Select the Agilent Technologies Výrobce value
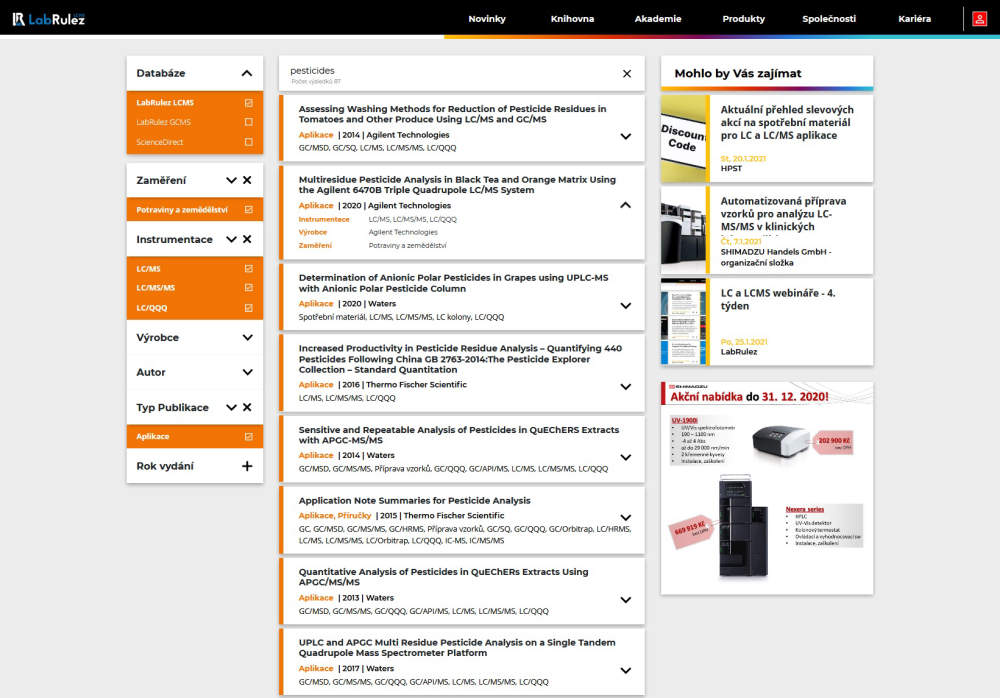 [x=403, y=232]
